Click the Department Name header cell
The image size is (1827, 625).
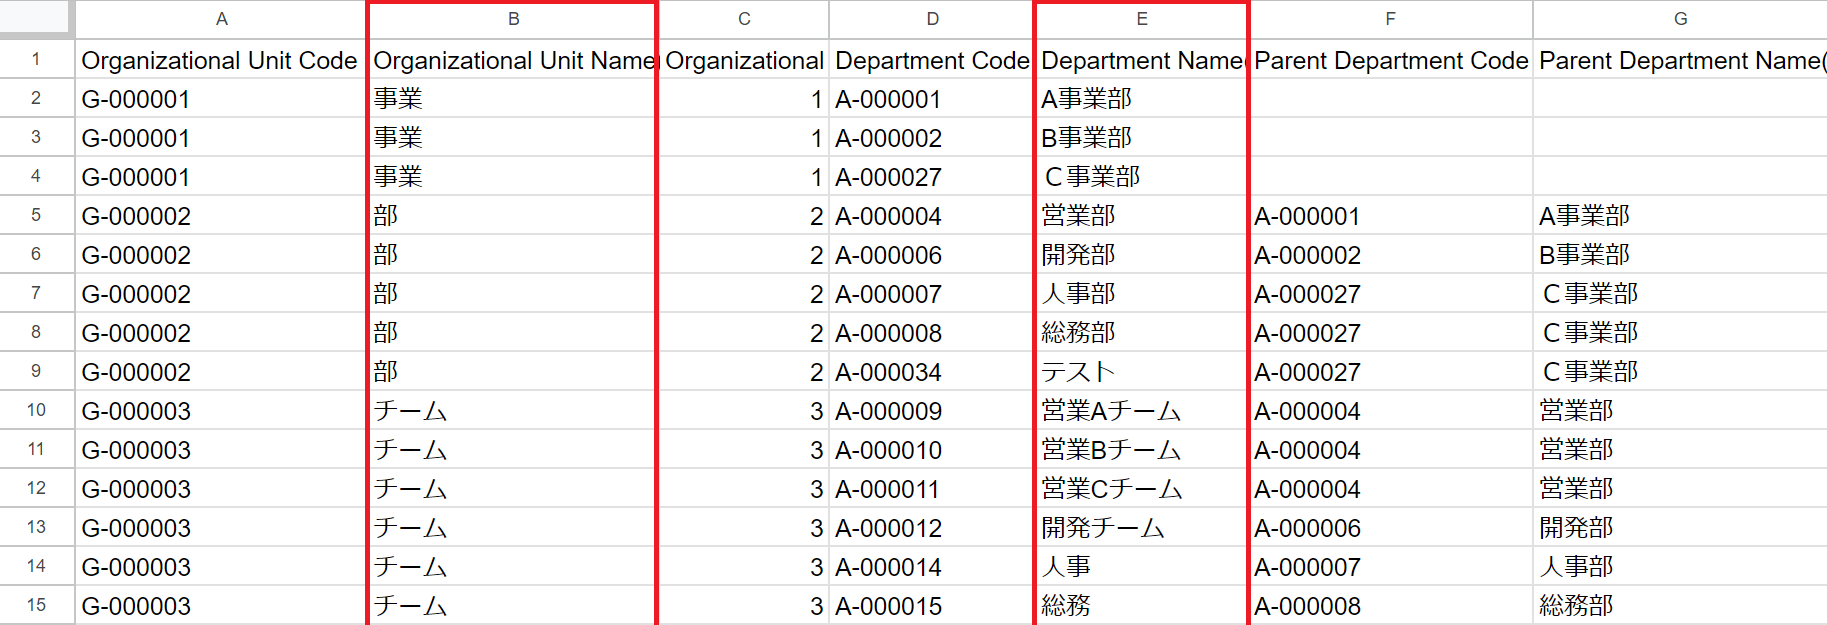(1141, 60)
